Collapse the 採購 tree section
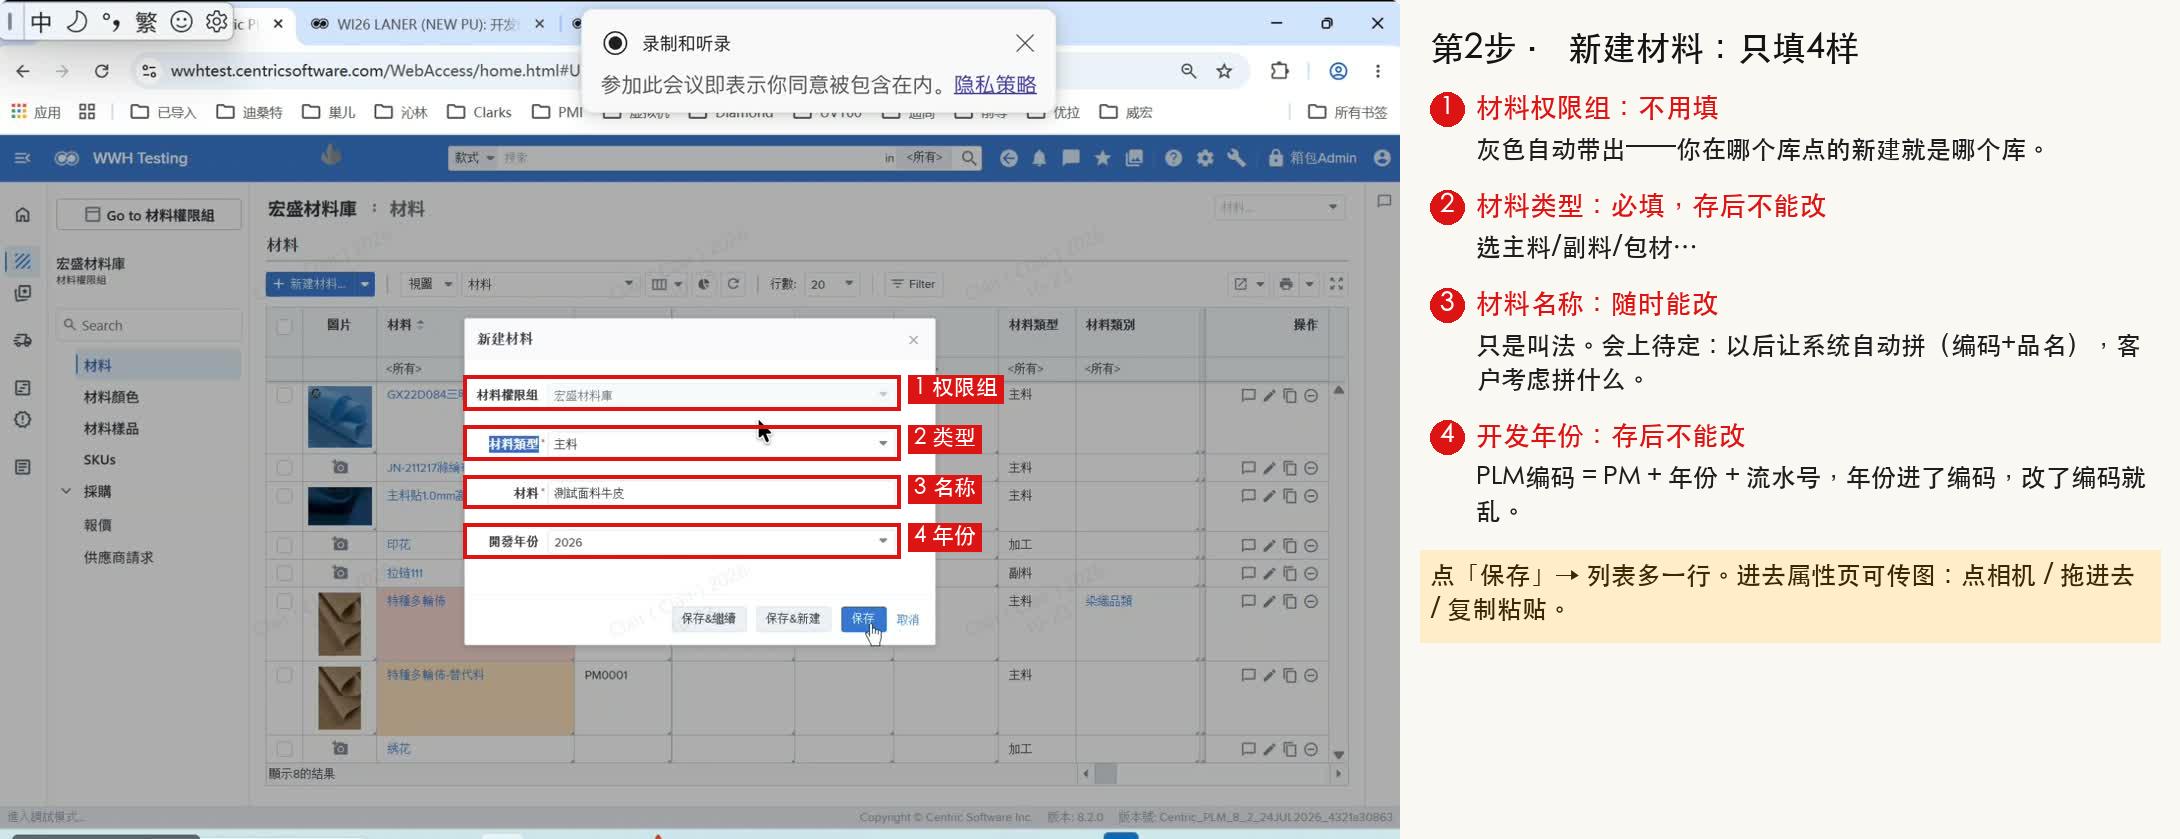 point(66,491)
